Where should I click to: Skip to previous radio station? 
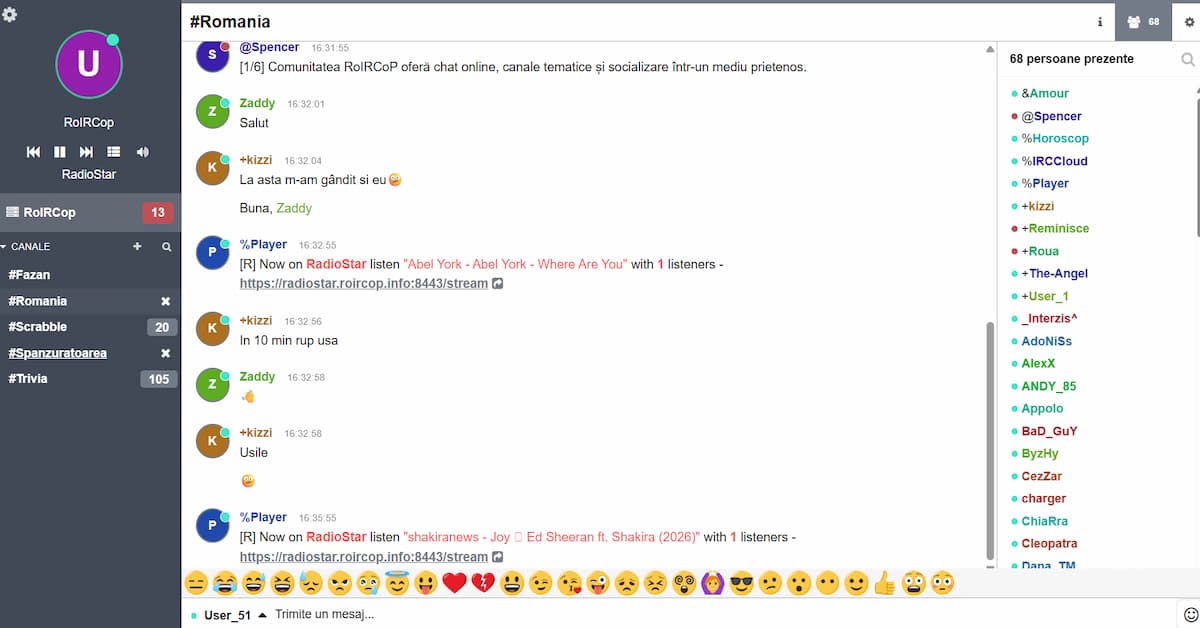(33, 152)
